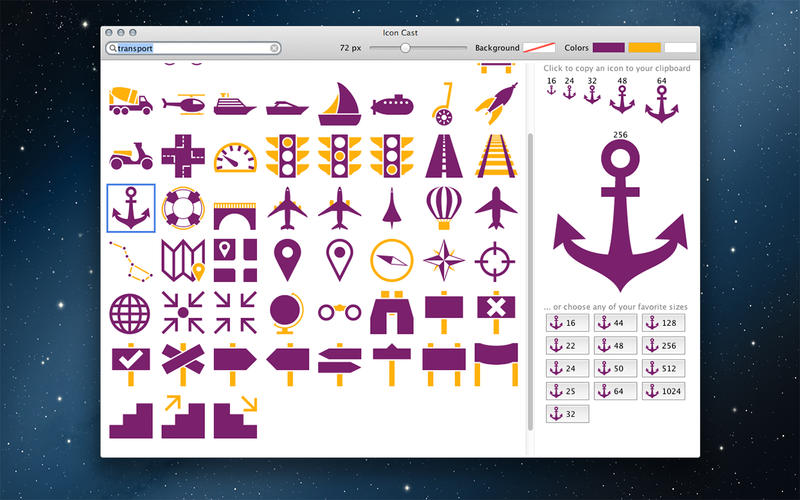This screenshot has width=800, height=500.
Task: Choose the railway tracks icon
Action: click(496, 156)
